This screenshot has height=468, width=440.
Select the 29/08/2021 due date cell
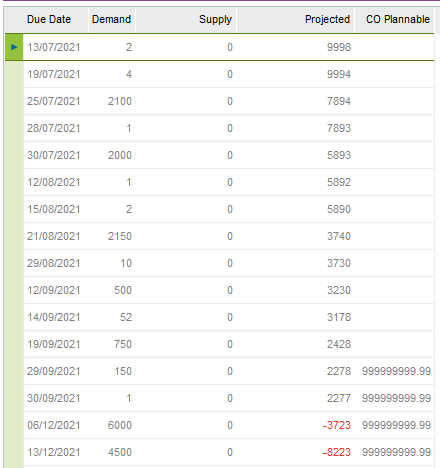[54, 263]
